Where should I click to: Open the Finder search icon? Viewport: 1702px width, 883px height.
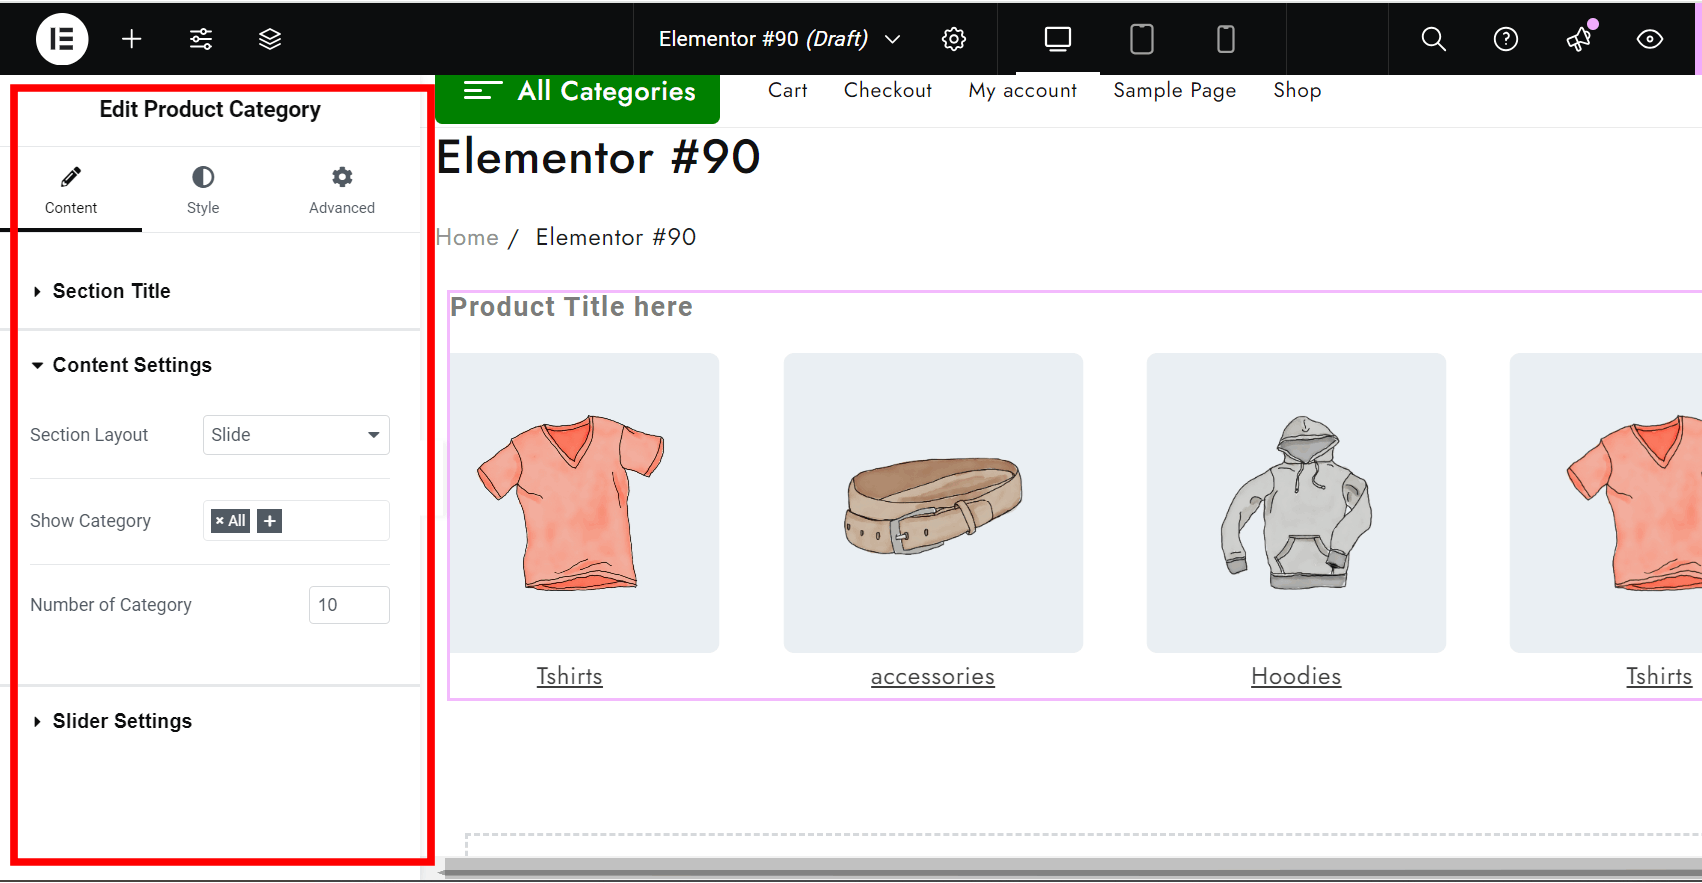click(x=1433, y=39)
